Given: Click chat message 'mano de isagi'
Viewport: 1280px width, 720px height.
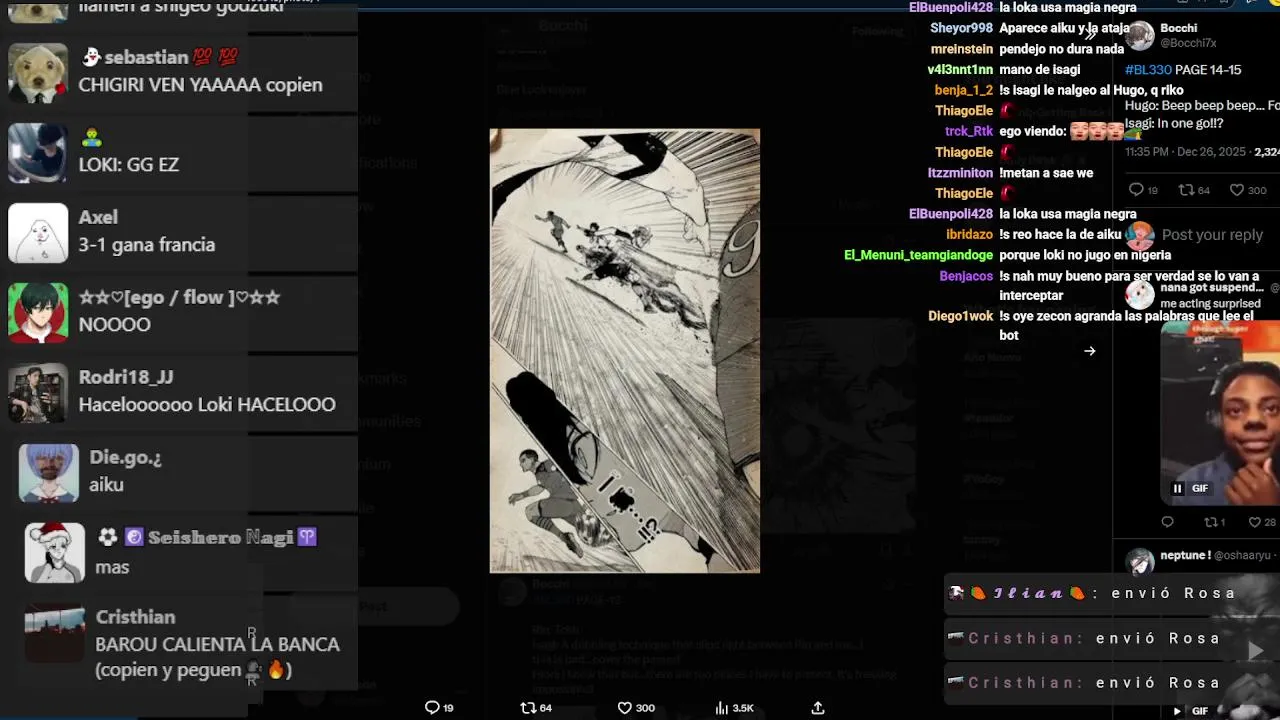Looking at the screenshot, I should [x=1040, y=70].
